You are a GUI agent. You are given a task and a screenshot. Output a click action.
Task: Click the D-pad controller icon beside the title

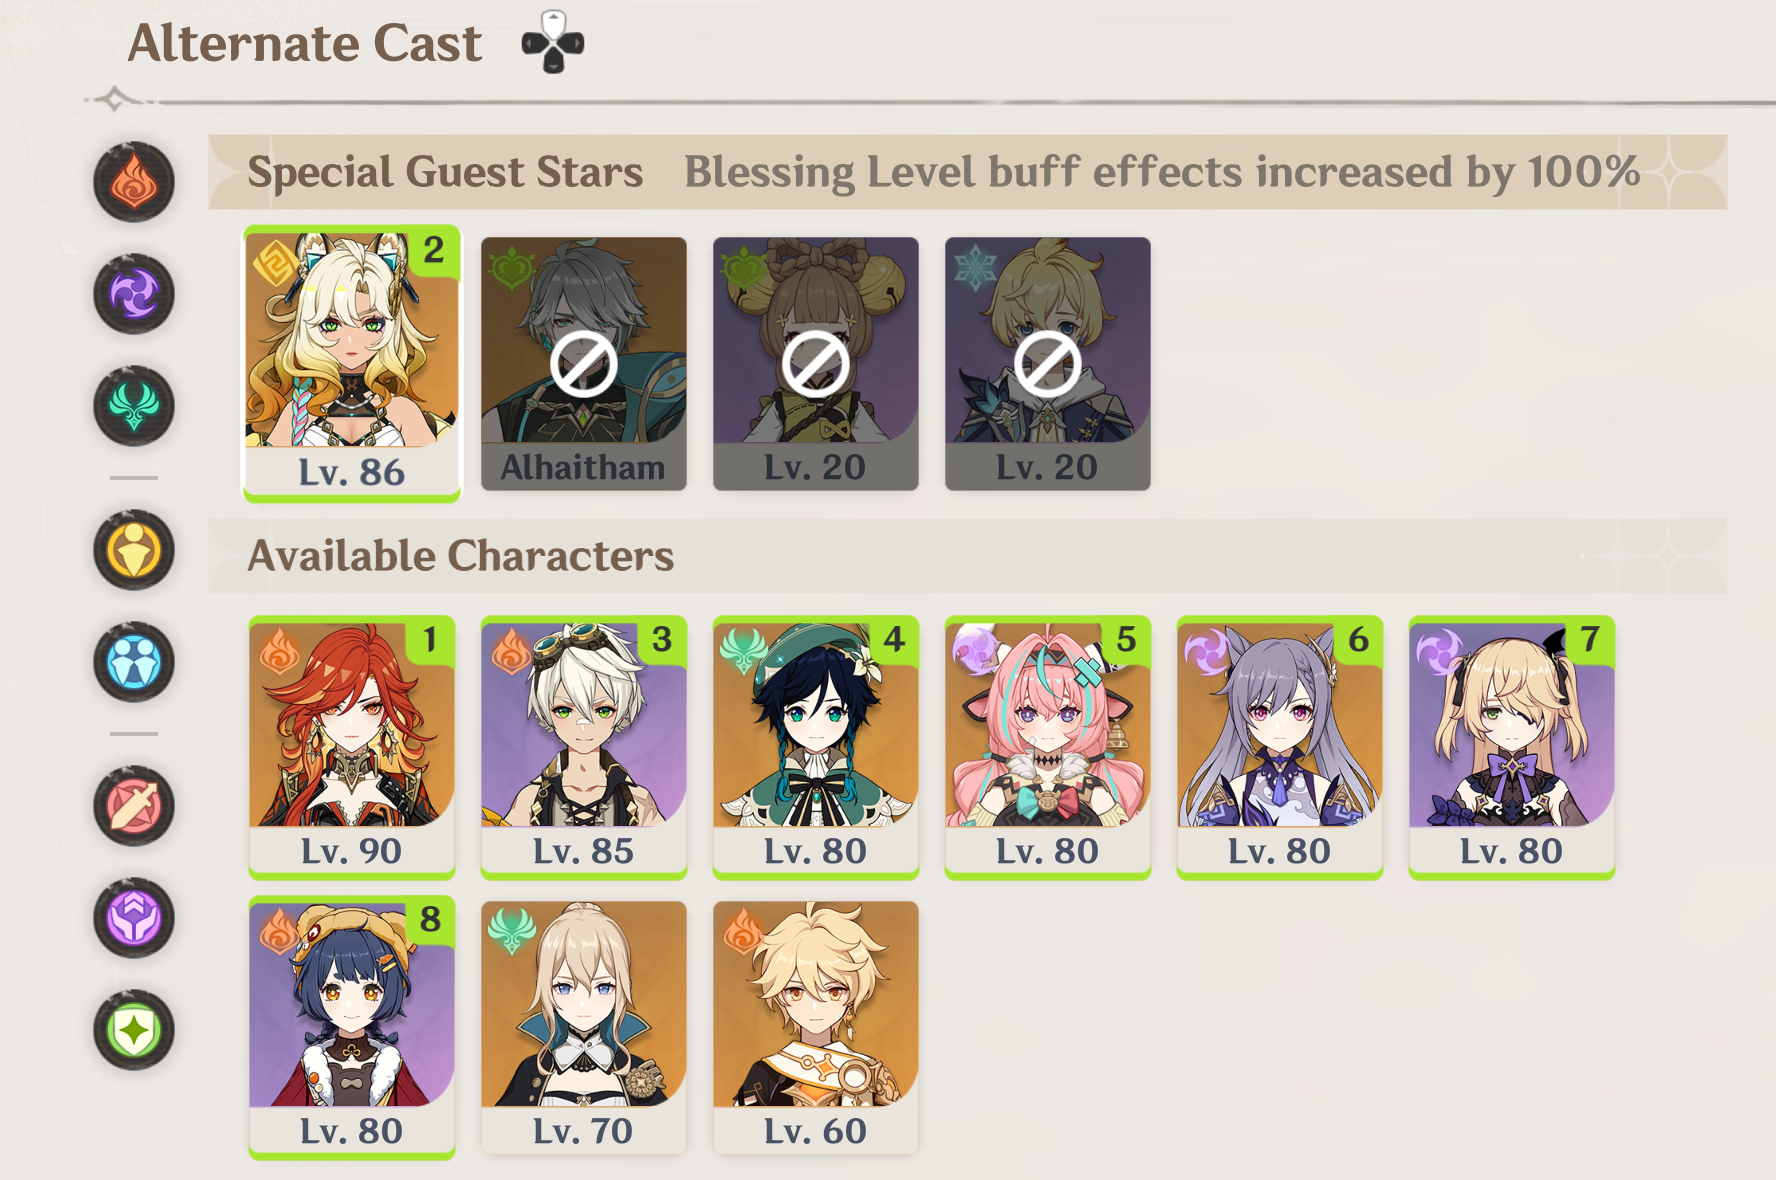(x=553, y=42)
